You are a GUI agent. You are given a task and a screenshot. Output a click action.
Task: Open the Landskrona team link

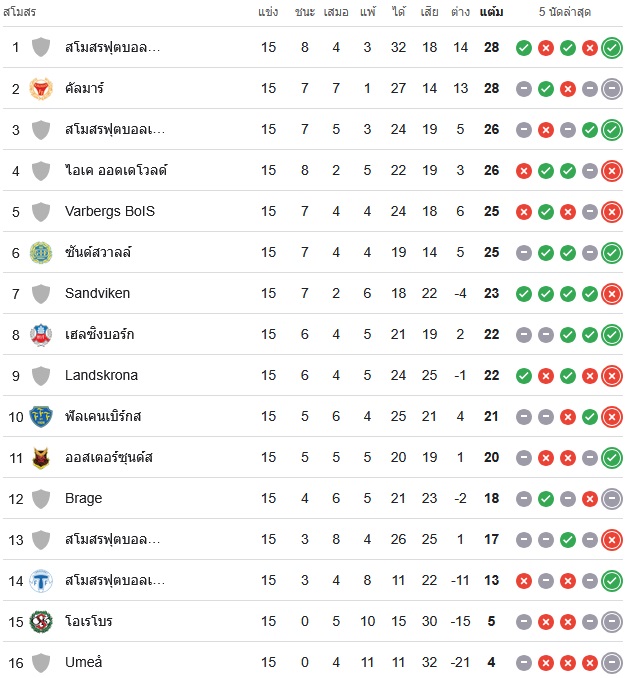point(102,375)
